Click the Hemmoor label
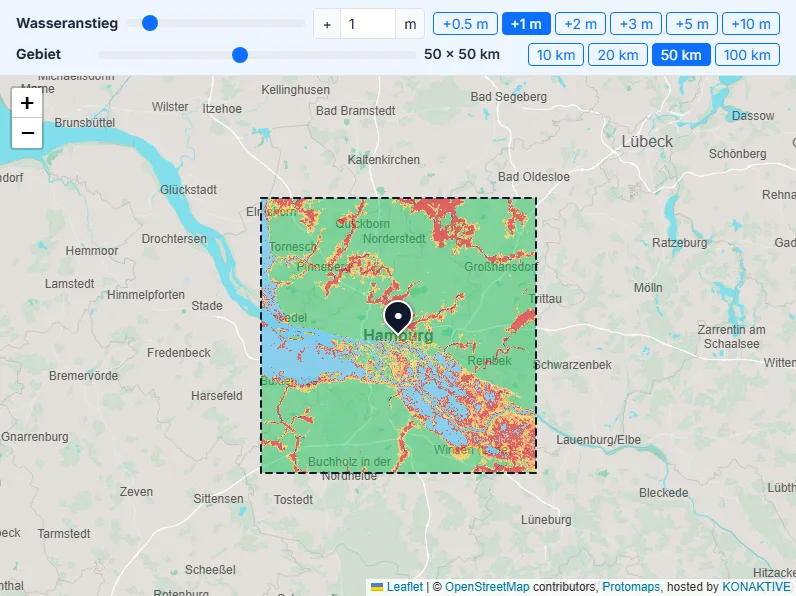Image resolution: width=796 pixels, height=596 pixels. [x=91, y=251]
